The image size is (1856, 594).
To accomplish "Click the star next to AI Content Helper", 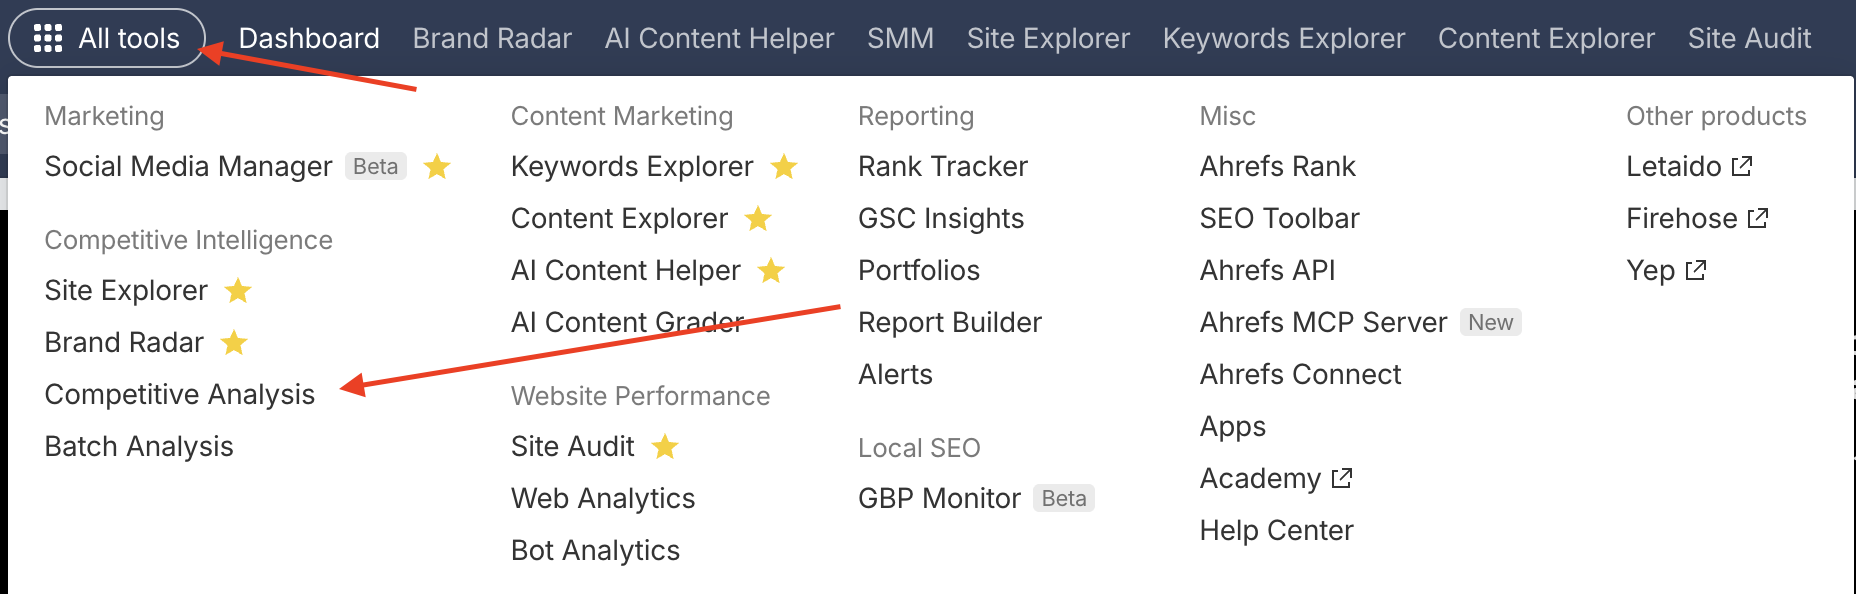I will (x=771, y=270).
